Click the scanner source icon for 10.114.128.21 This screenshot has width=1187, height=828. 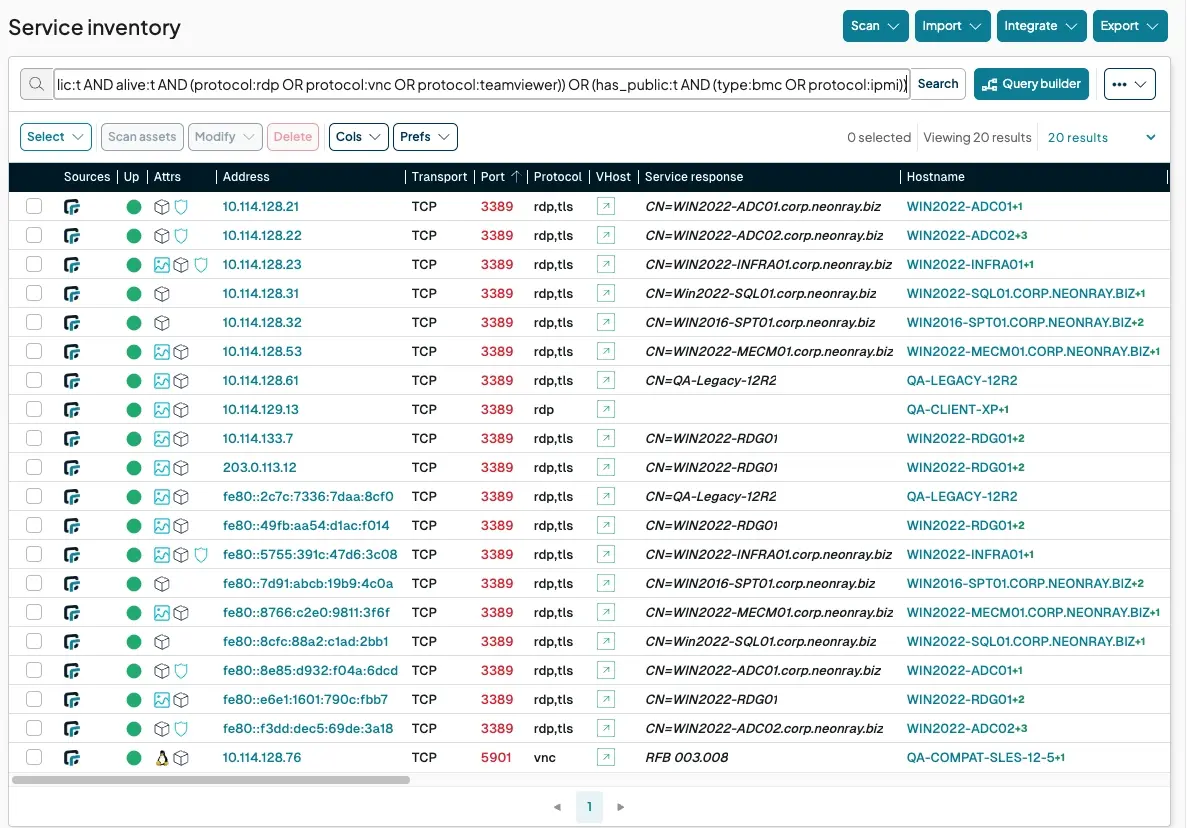point(72,206)
